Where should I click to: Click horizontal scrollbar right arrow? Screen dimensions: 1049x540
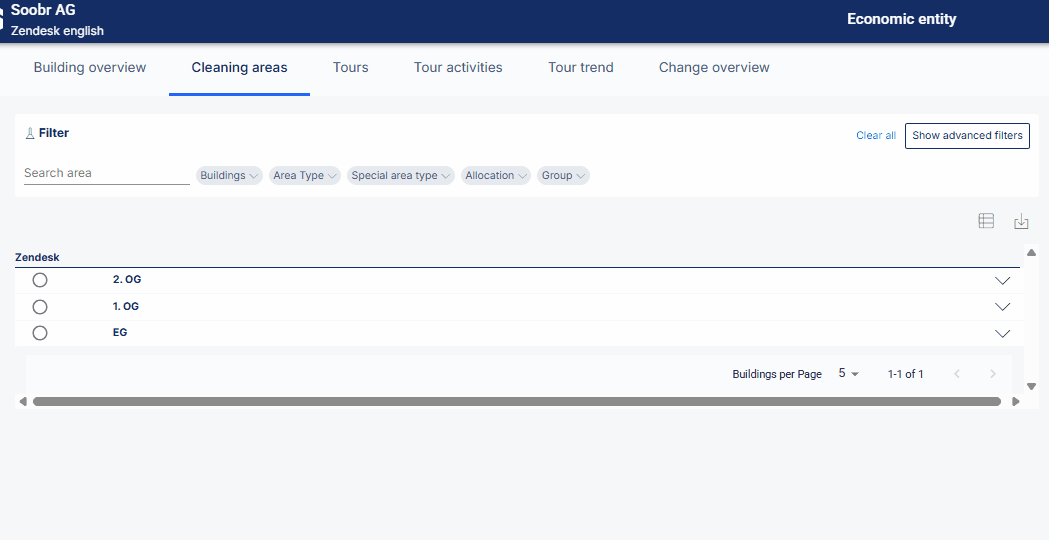(1016, 401)
